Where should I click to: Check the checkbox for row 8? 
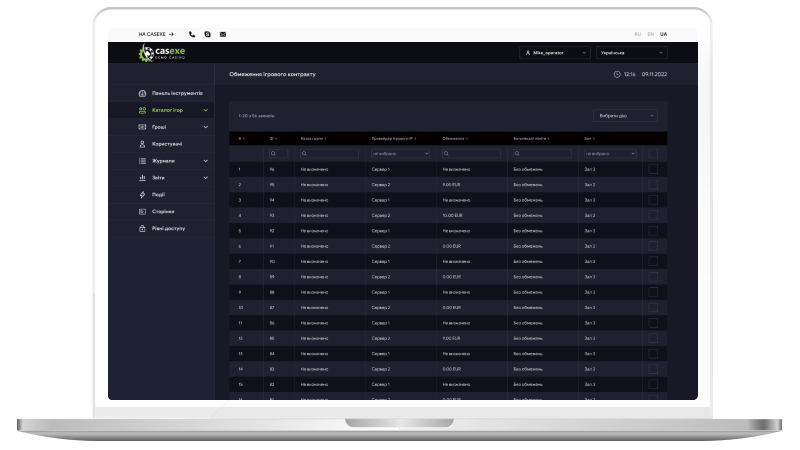(653, 277)
